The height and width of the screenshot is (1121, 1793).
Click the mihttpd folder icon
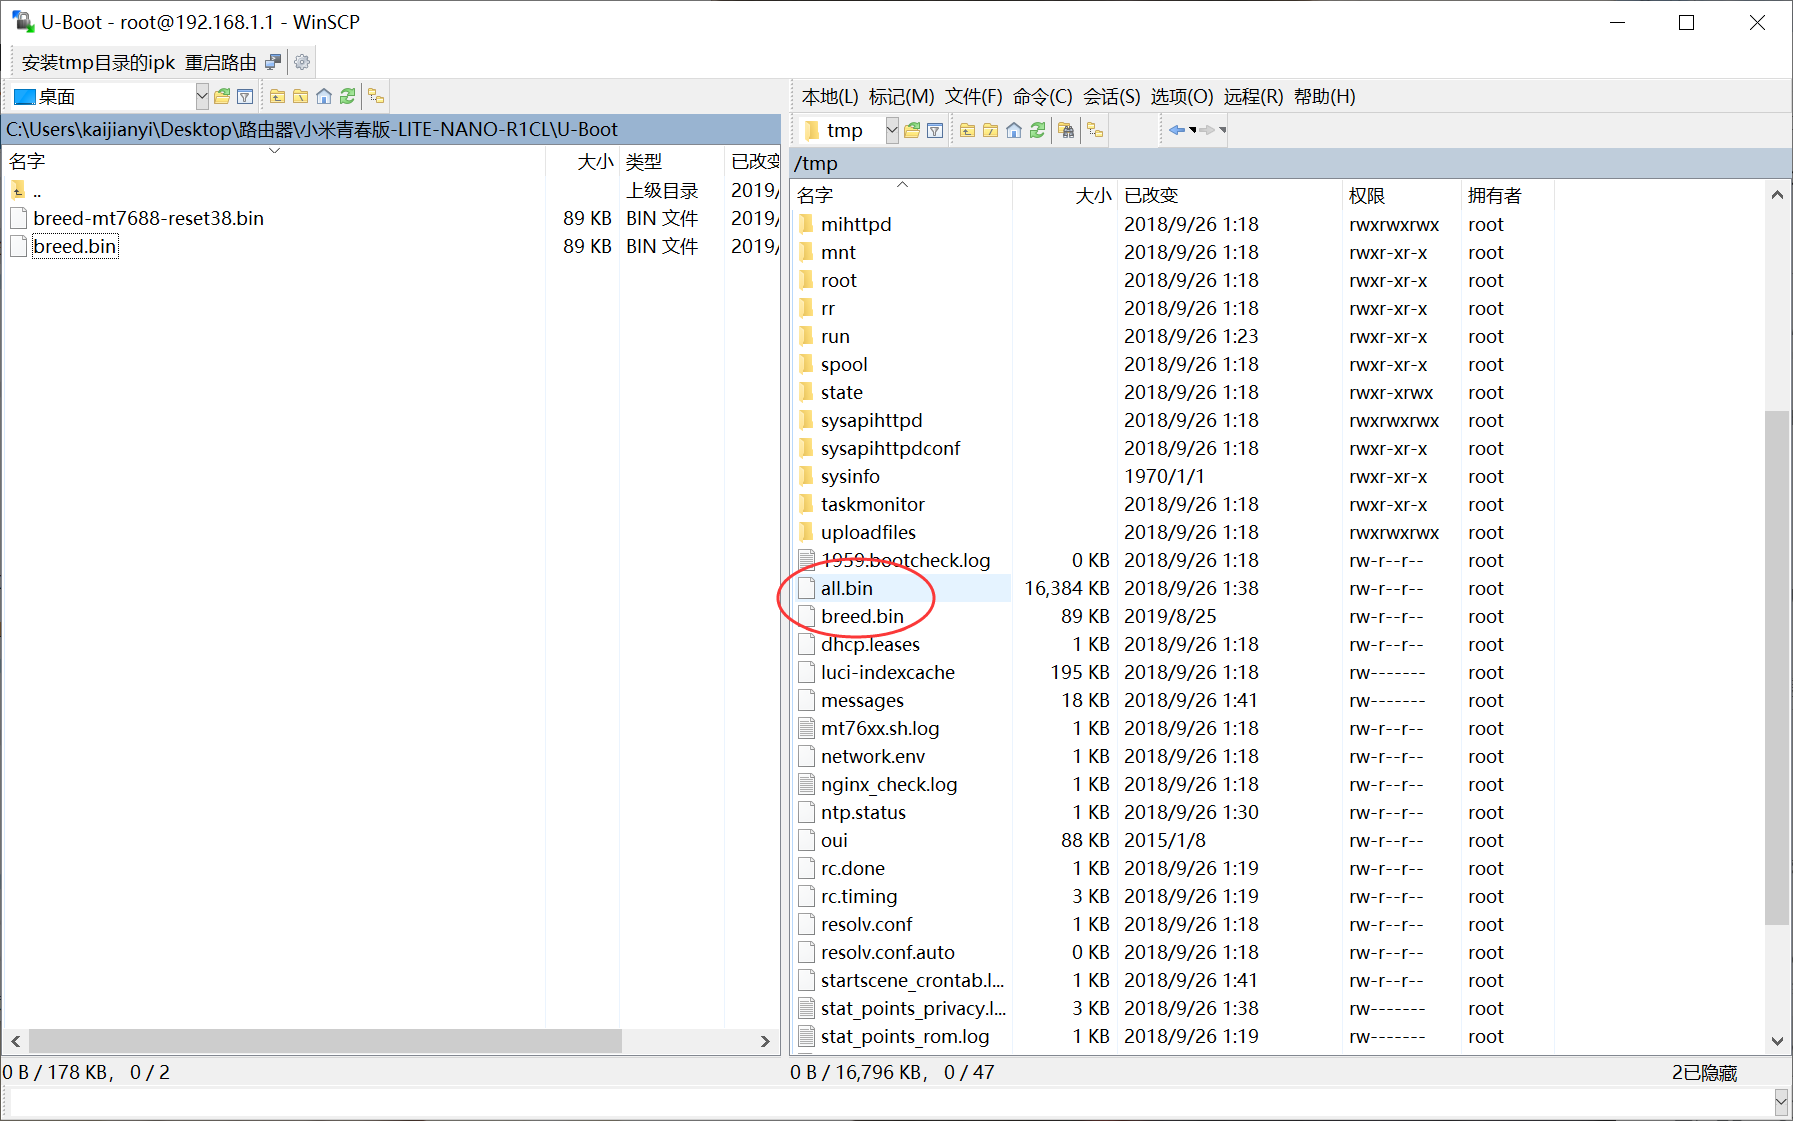807,224
